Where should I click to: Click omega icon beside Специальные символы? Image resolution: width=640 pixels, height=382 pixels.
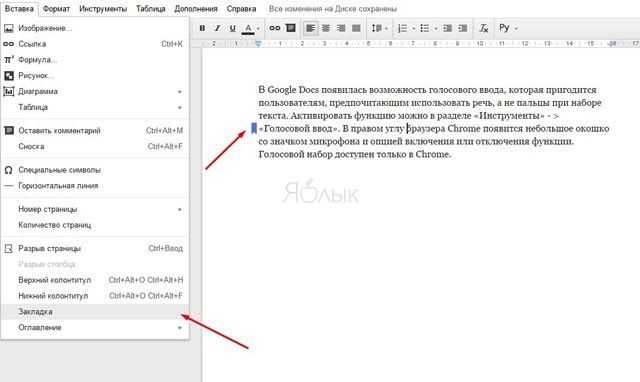tap(9, 170)
